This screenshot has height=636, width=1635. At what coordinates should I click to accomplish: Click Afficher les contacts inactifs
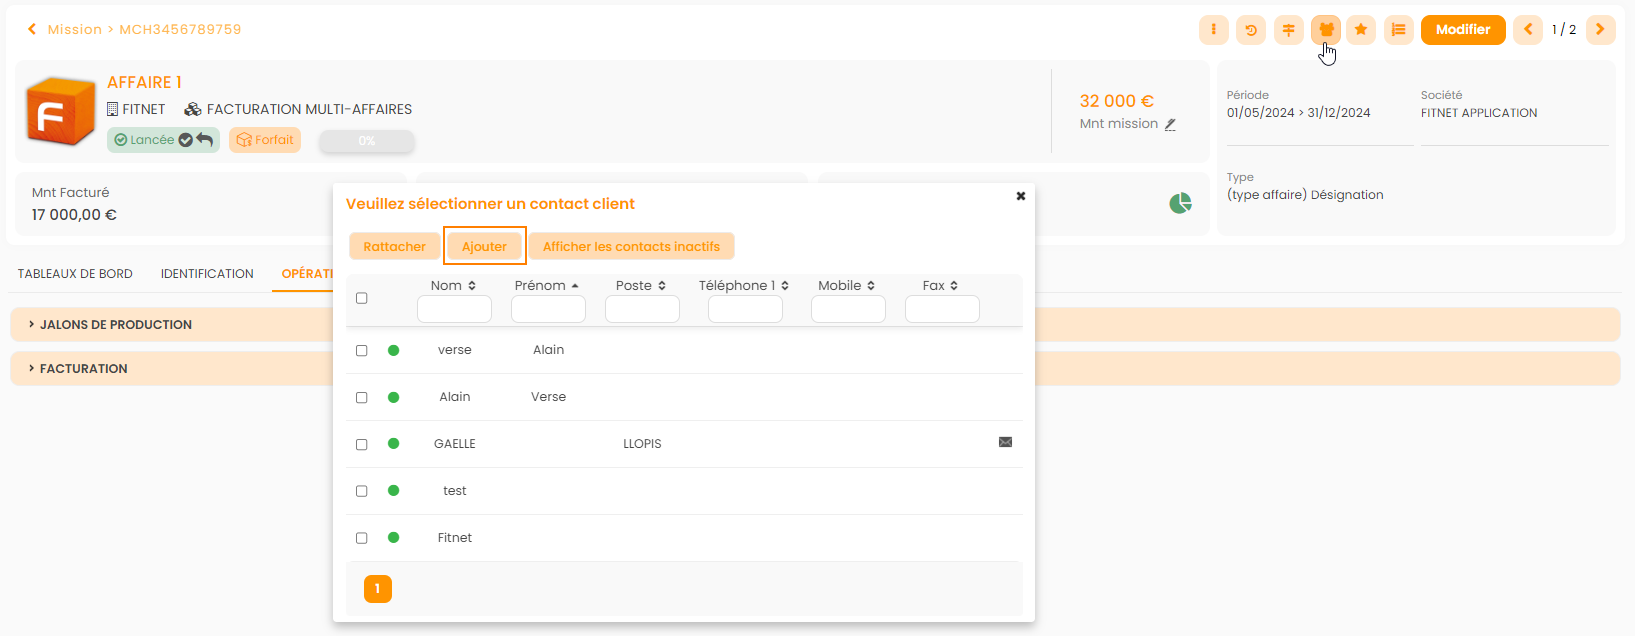coord(631,247)
